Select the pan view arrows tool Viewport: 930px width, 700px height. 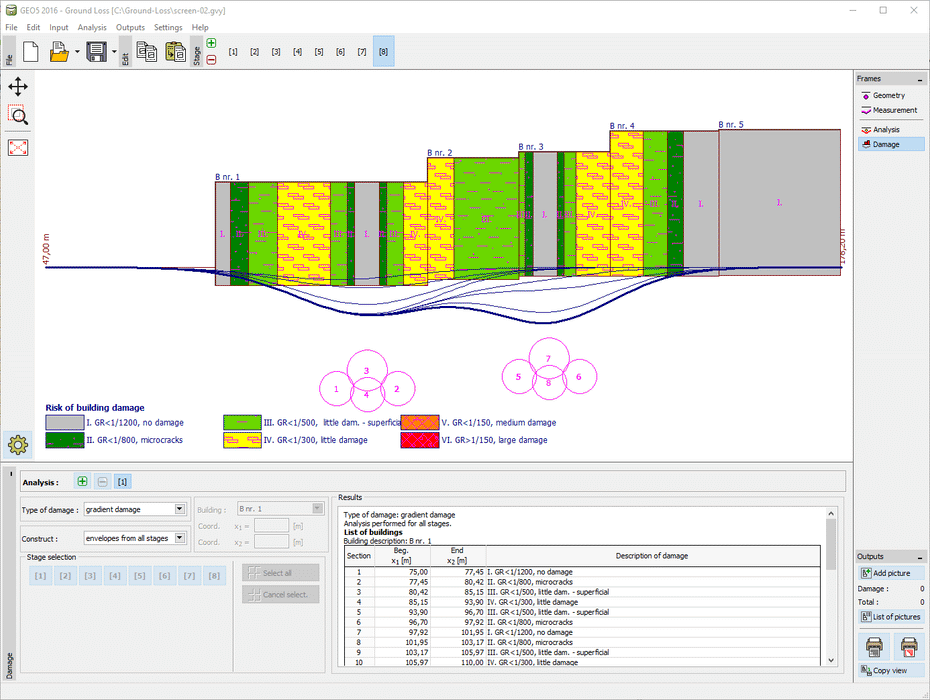18,86
